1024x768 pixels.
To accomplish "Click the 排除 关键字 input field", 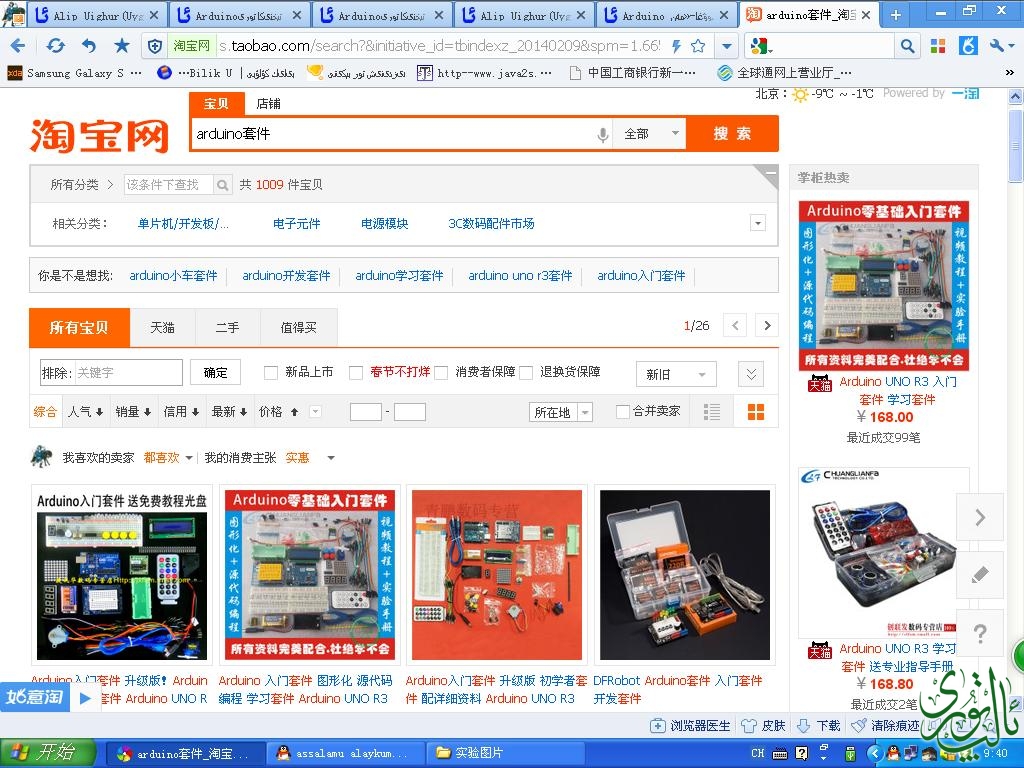I will pos(111,372).
